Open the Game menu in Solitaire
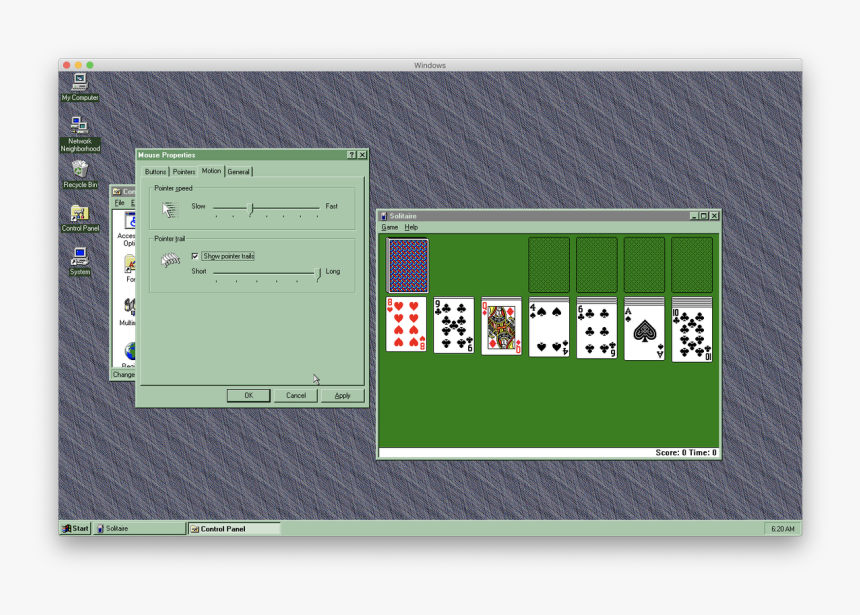This screenshot has width=860, height=615. 389,227
